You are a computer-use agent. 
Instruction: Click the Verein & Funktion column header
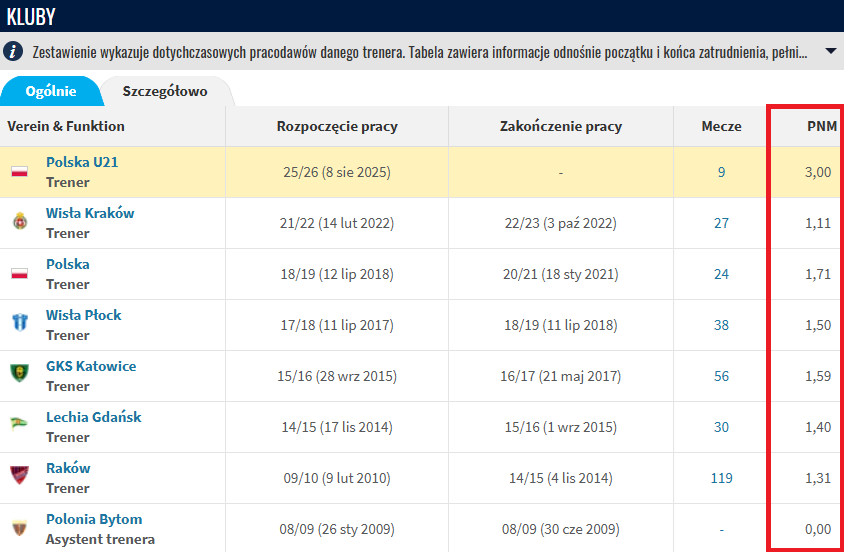(66, 126)
